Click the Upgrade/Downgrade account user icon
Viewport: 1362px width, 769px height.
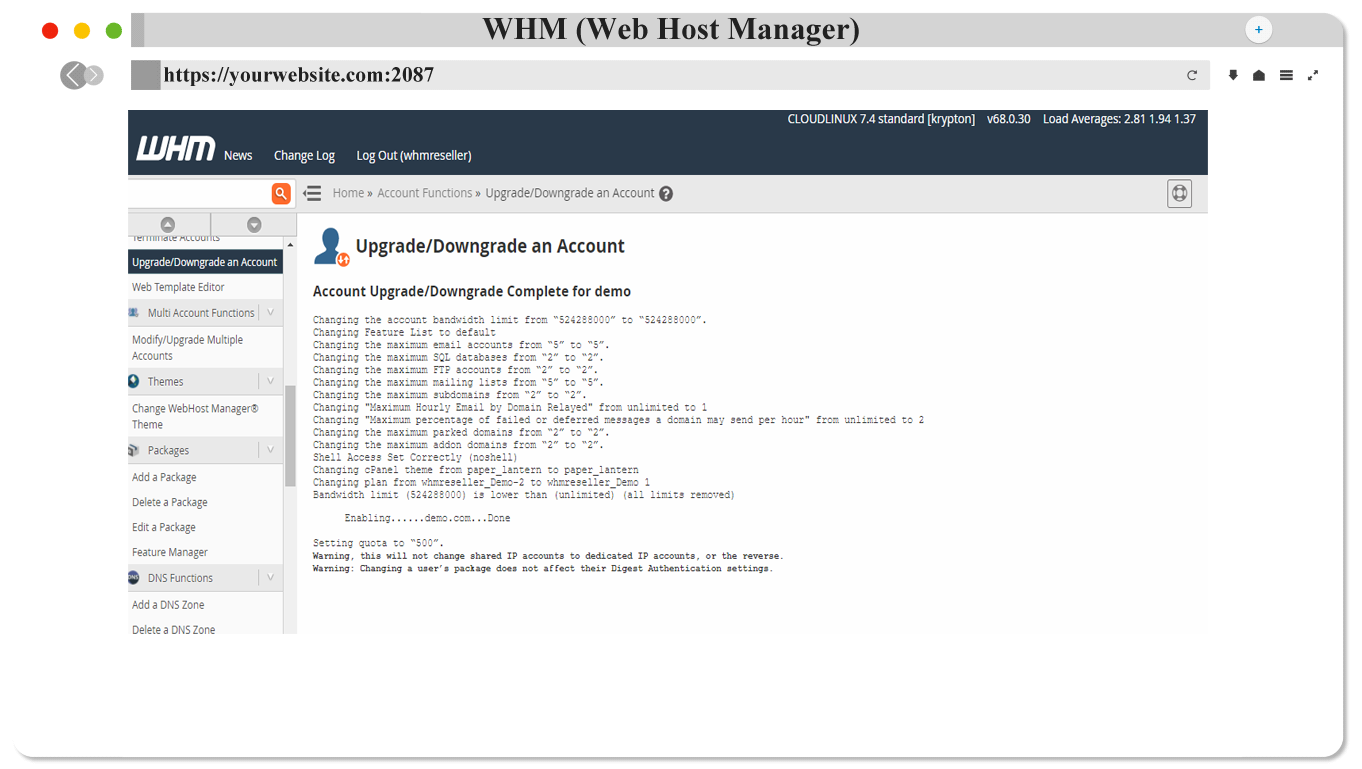point(331,247)
